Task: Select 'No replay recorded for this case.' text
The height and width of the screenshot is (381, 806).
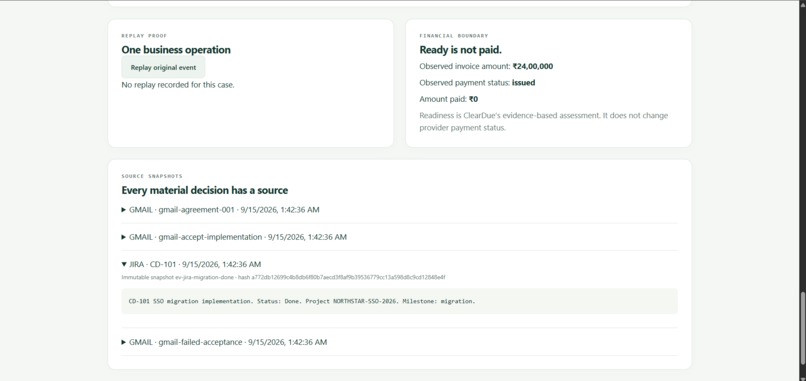Action: pos(178,85)
